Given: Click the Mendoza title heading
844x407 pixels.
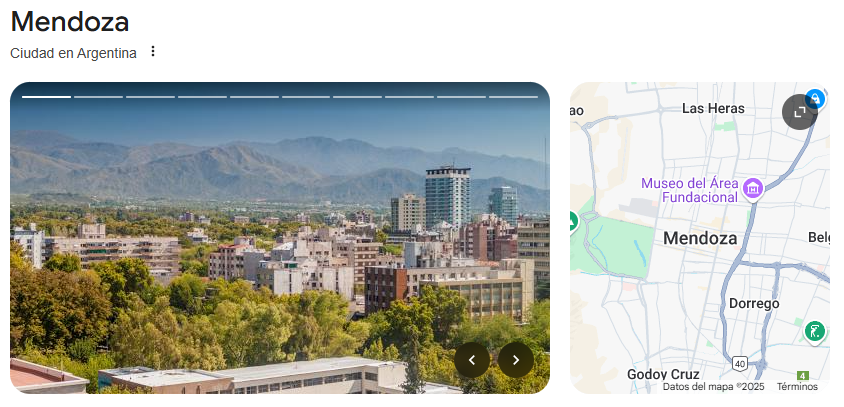Looking at the screenshot, I should (70, 22).
